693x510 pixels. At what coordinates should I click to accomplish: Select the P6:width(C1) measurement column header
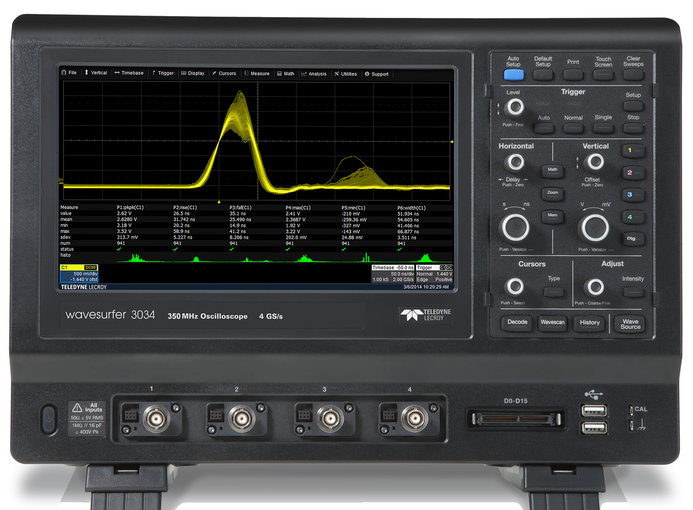point(411,208)
